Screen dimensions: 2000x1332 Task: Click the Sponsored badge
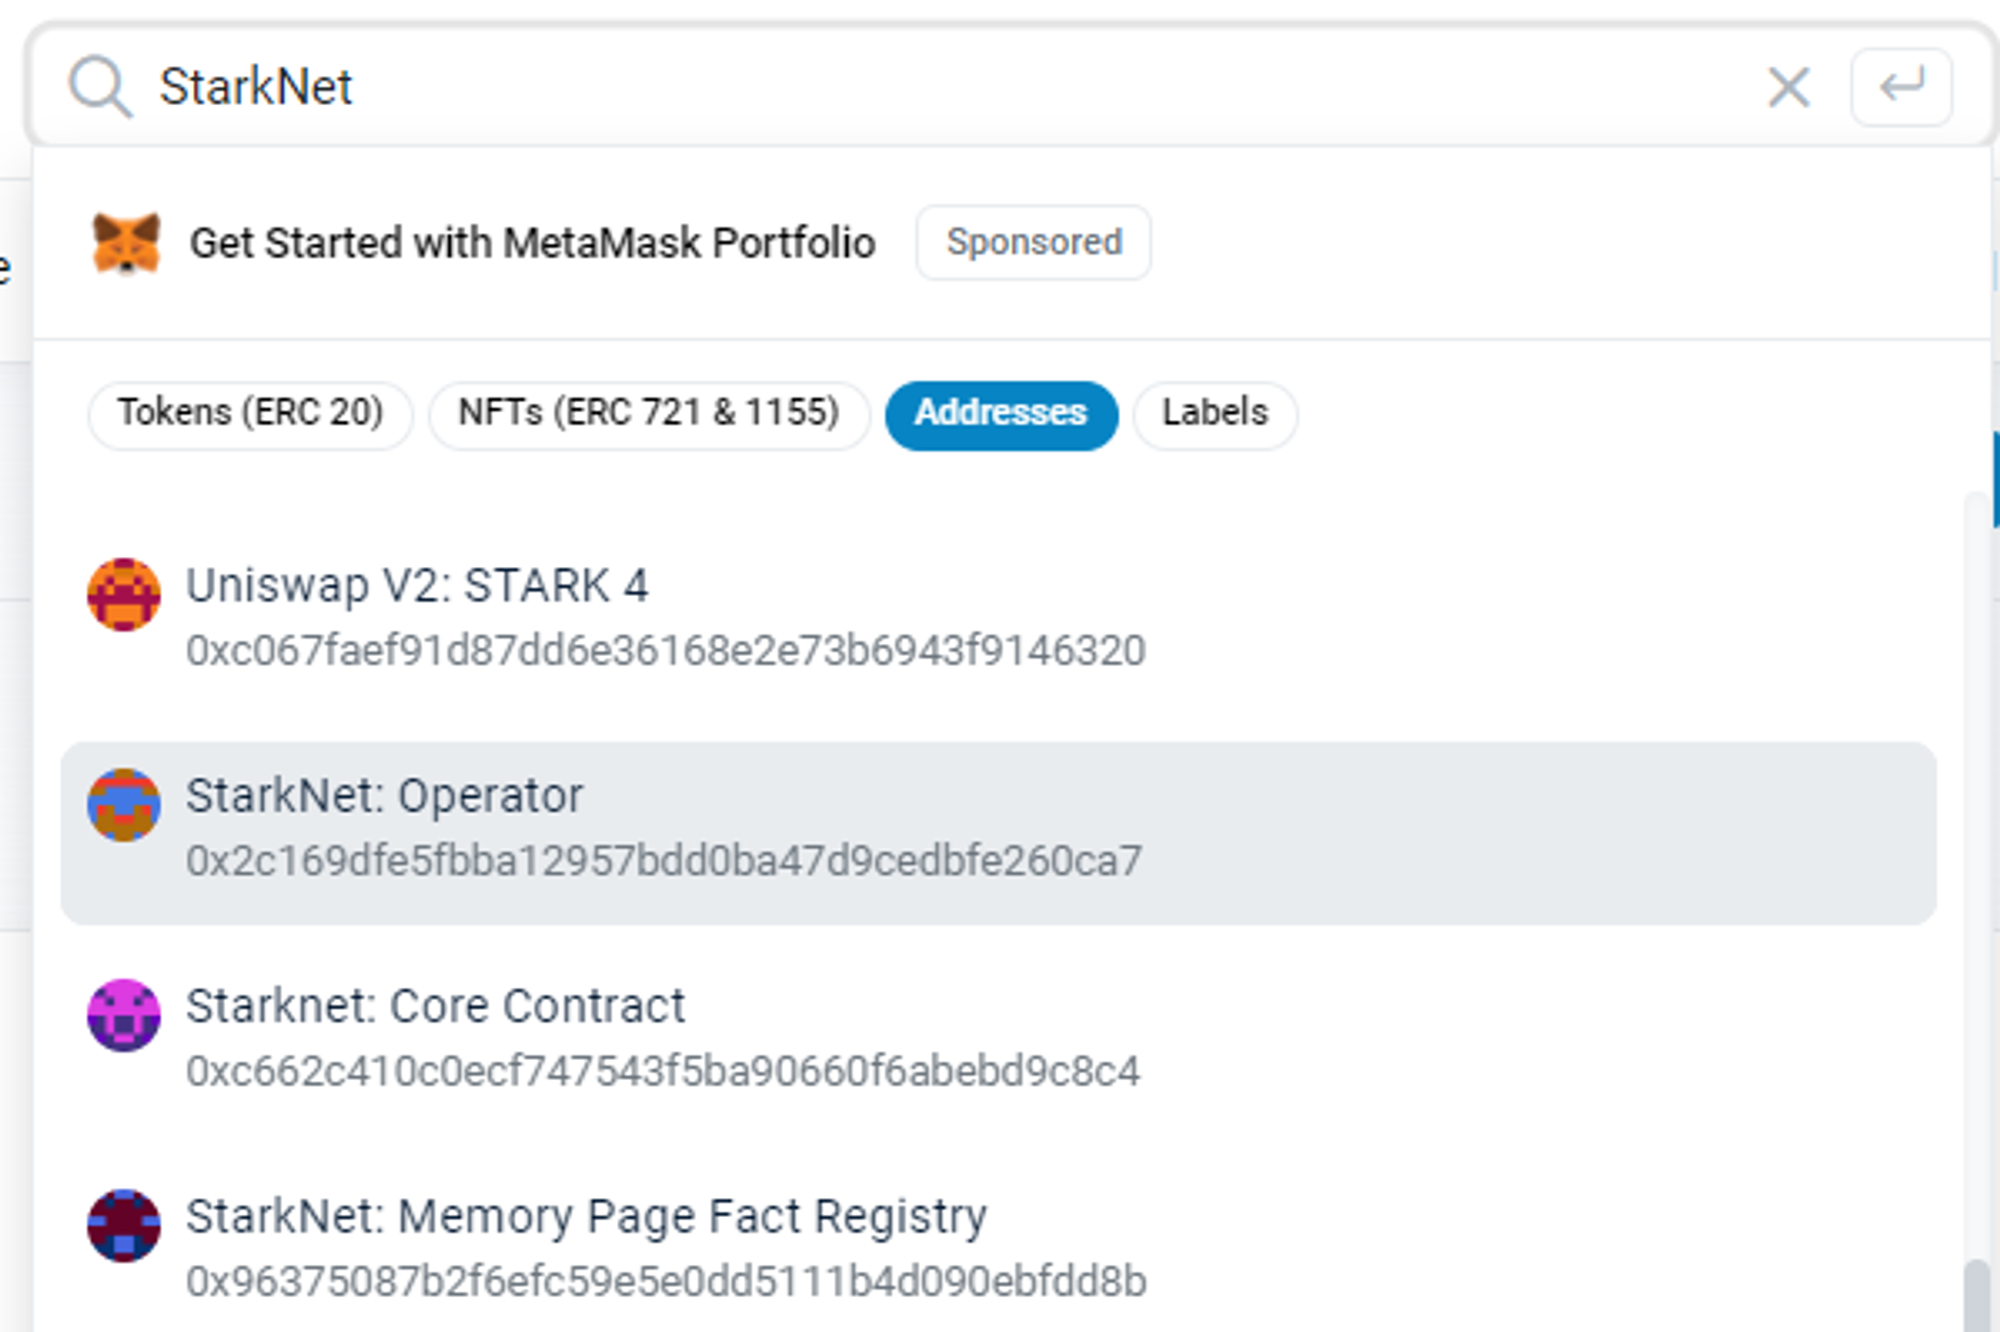(1033, 243)
